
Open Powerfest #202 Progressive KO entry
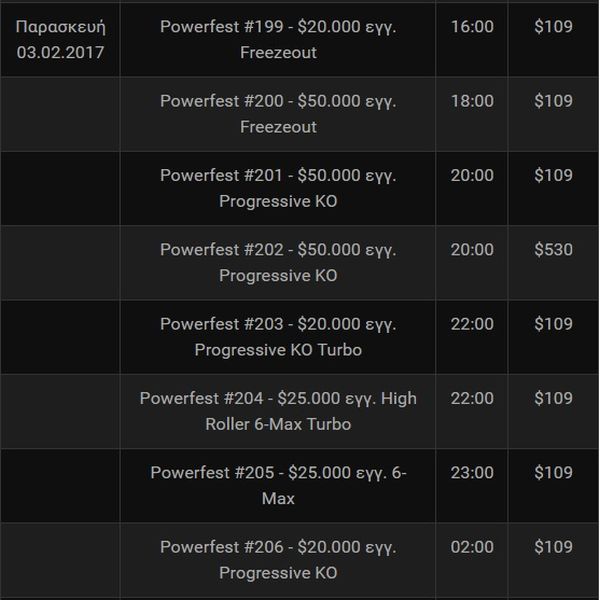pos(278,262)
